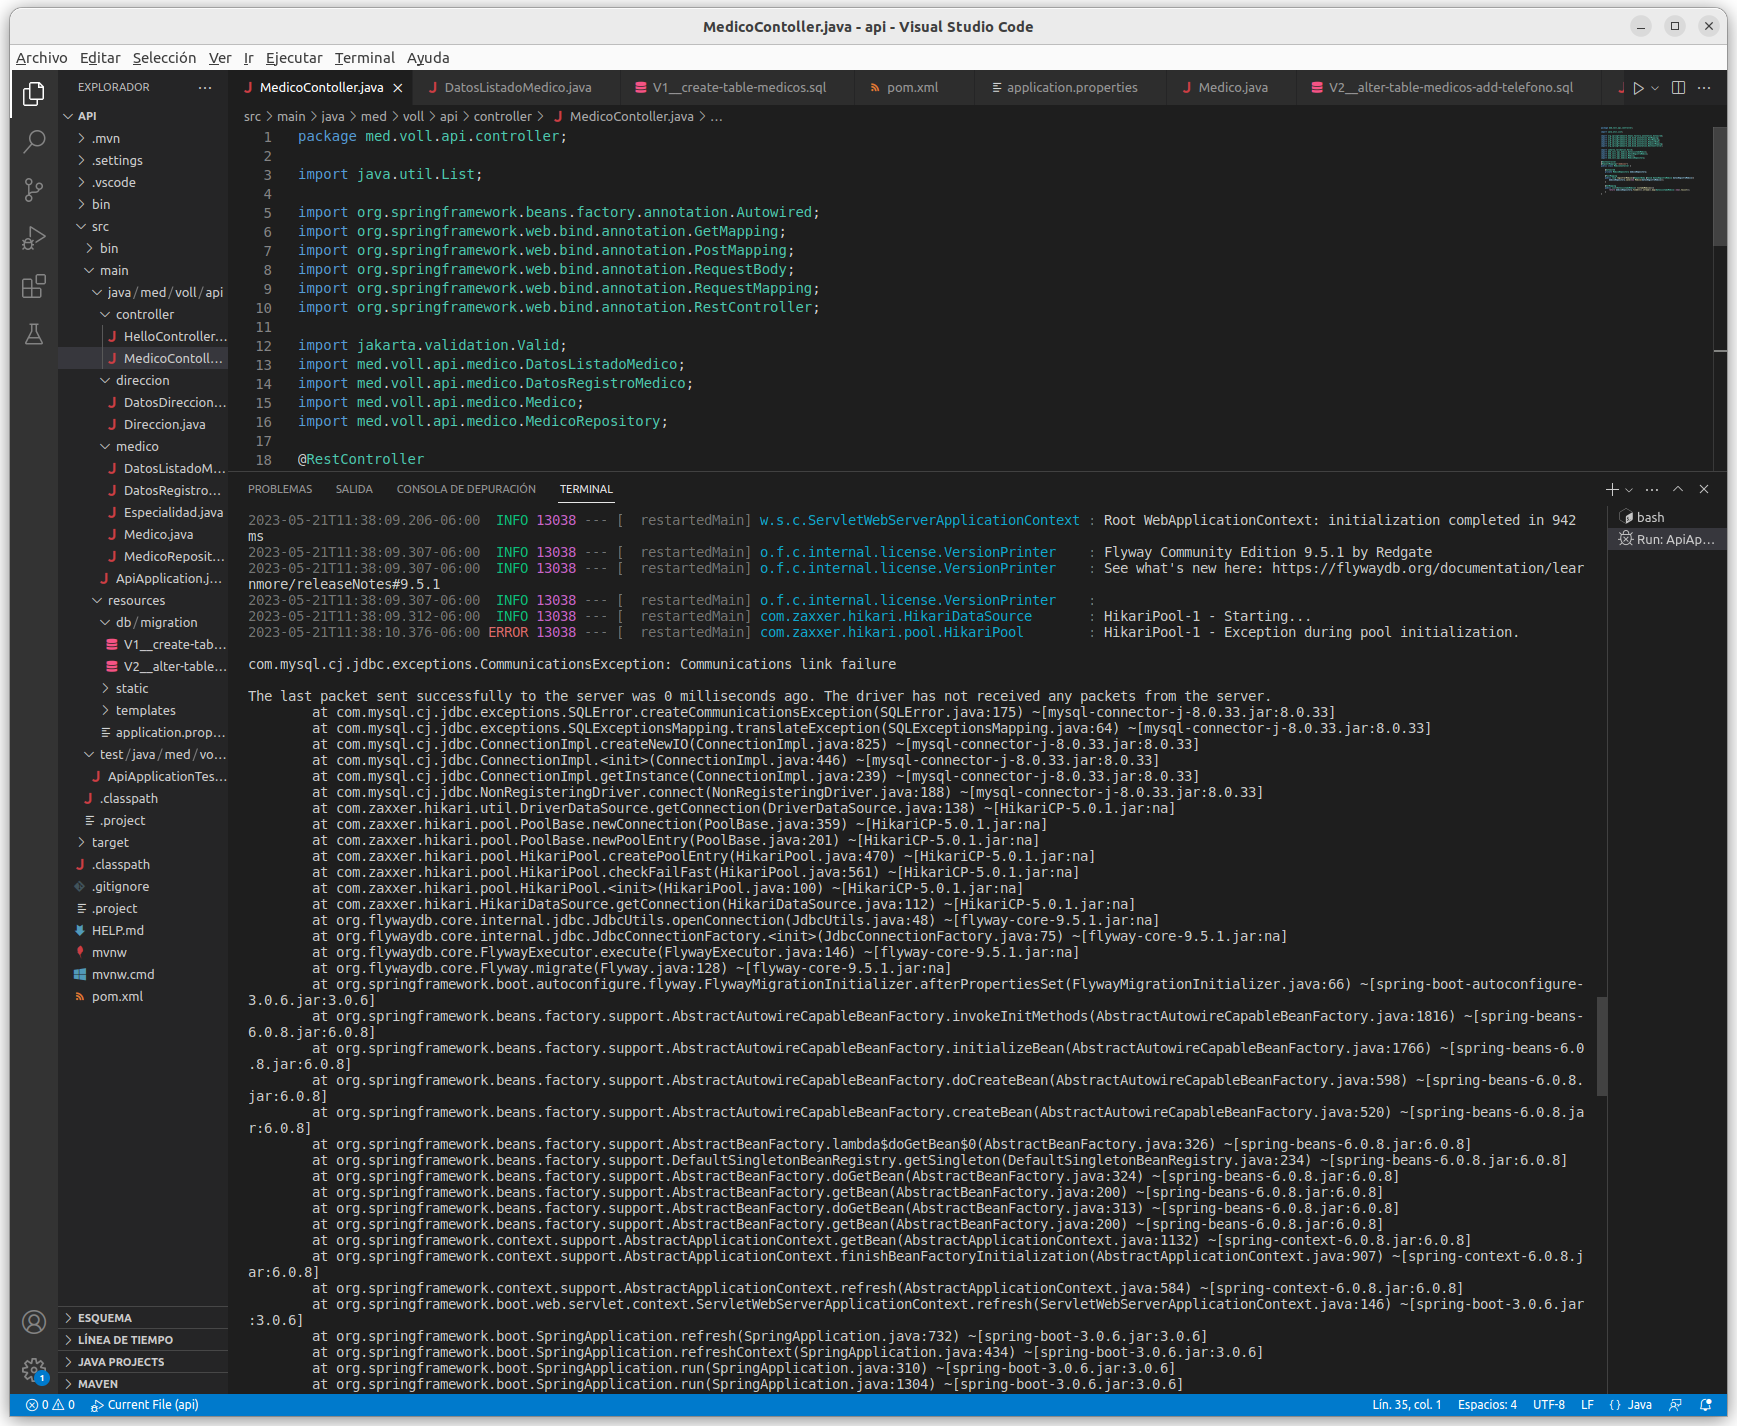Open the Explorer view in activity bar
This screenshot has height=1426, width=1737.
point(34,94)
